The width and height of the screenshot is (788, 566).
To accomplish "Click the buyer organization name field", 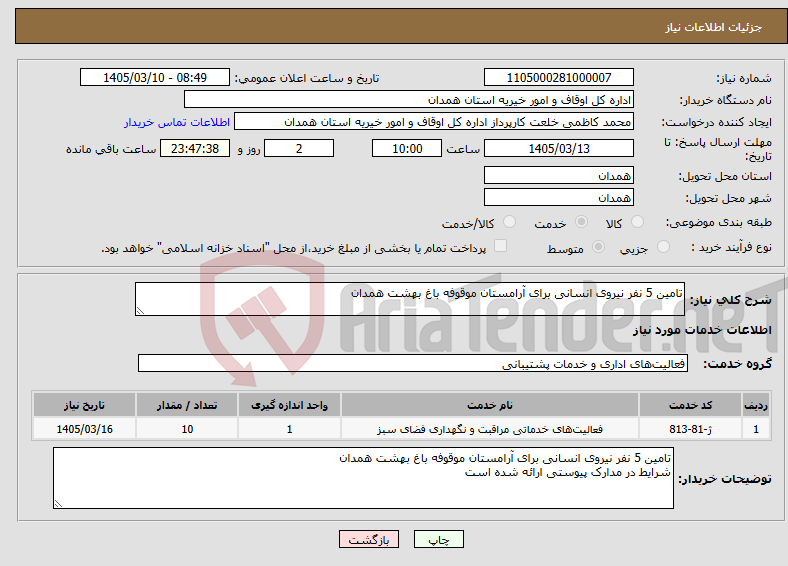I will [x=409, y=100].
